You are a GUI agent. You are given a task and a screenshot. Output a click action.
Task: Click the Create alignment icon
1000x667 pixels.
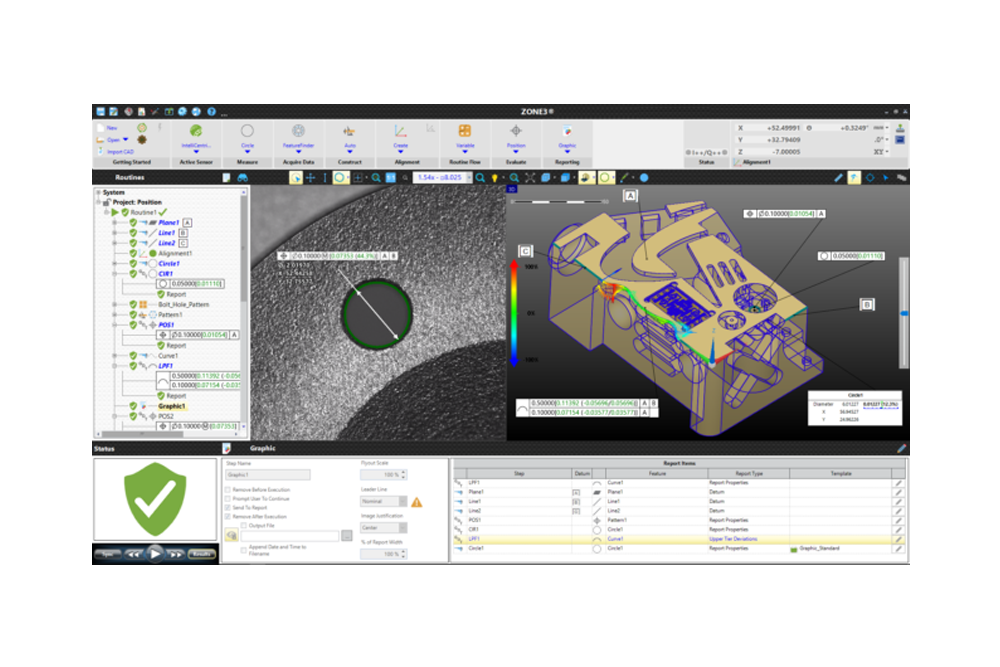click(x=400, y=131)
